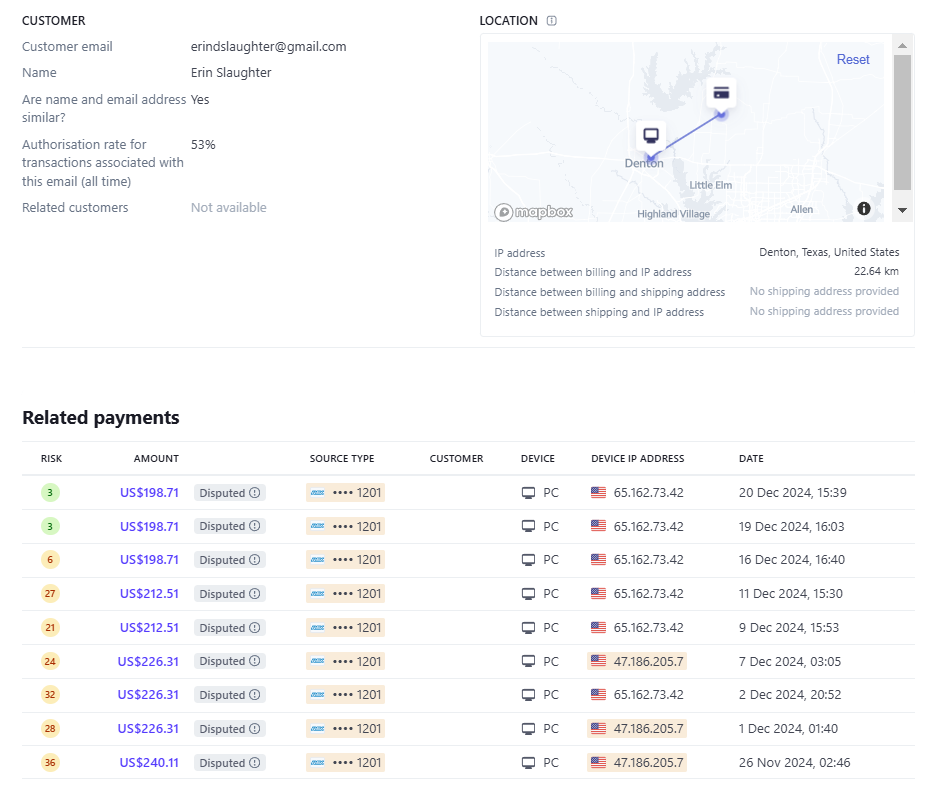Reset the location map view
The width and height of the screenshot is (939, 802).
click(853, 59)
